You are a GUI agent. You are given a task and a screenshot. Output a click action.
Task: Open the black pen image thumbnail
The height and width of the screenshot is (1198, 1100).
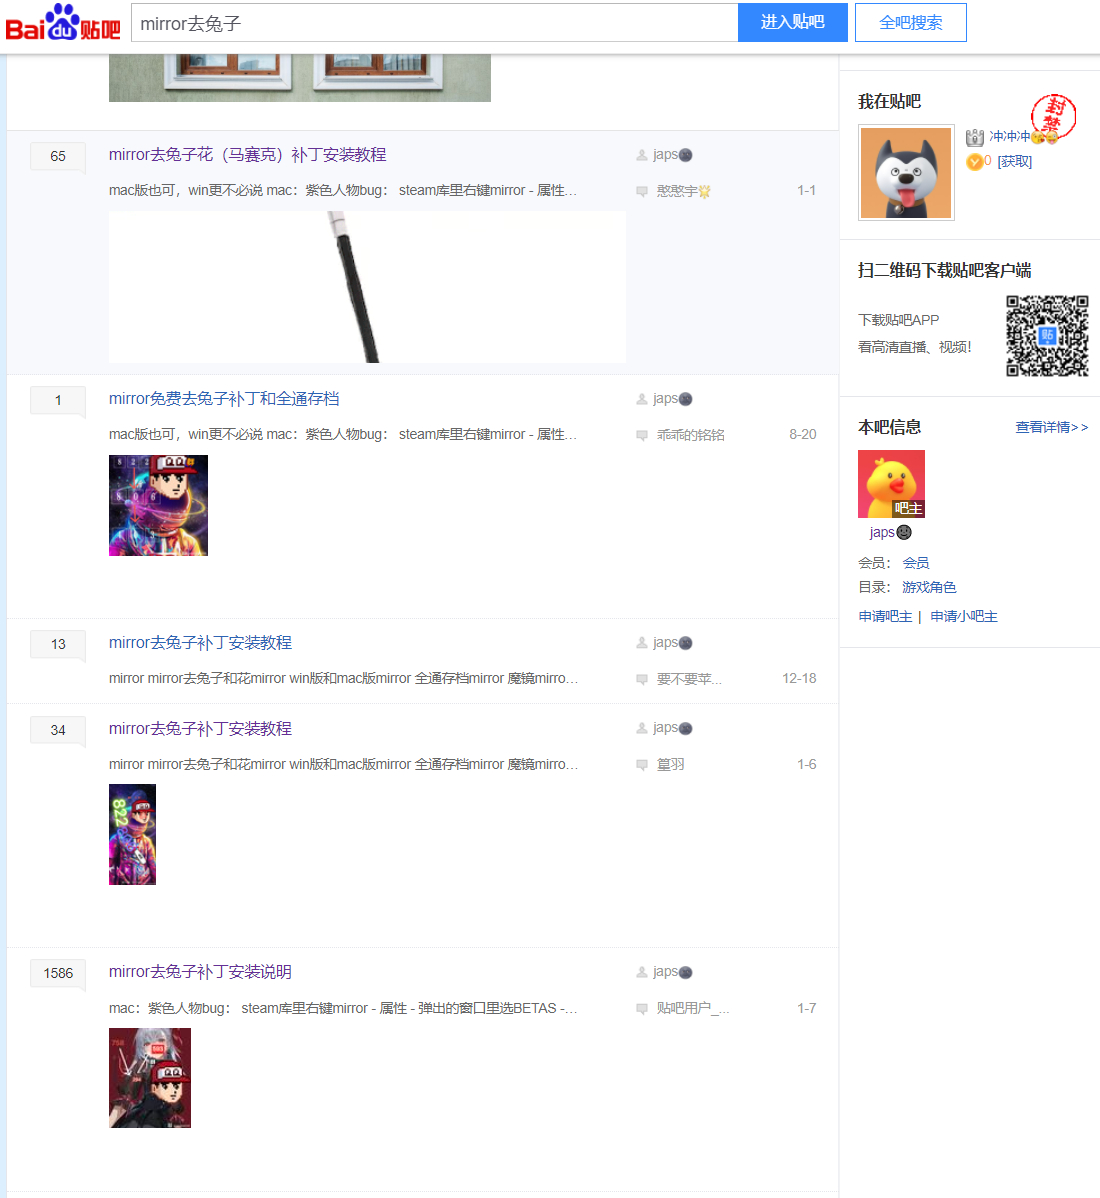click(367, 287)
